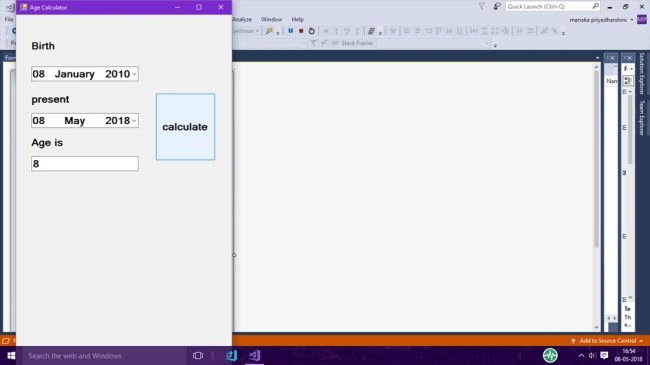Open the document window list dropdown arrow
This screenshot has height=365, width=650.
(x=597, y=58)
